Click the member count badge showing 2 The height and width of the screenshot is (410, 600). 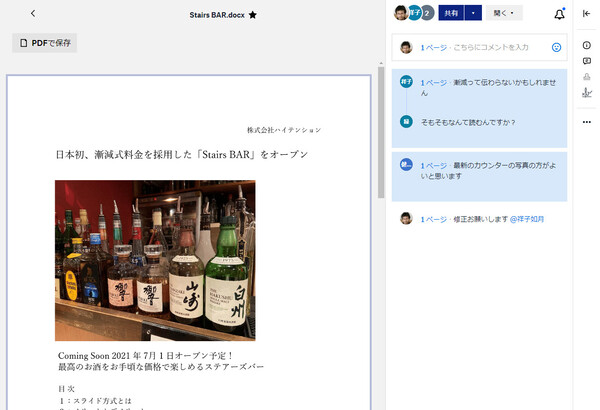click(x=427, y=14)
